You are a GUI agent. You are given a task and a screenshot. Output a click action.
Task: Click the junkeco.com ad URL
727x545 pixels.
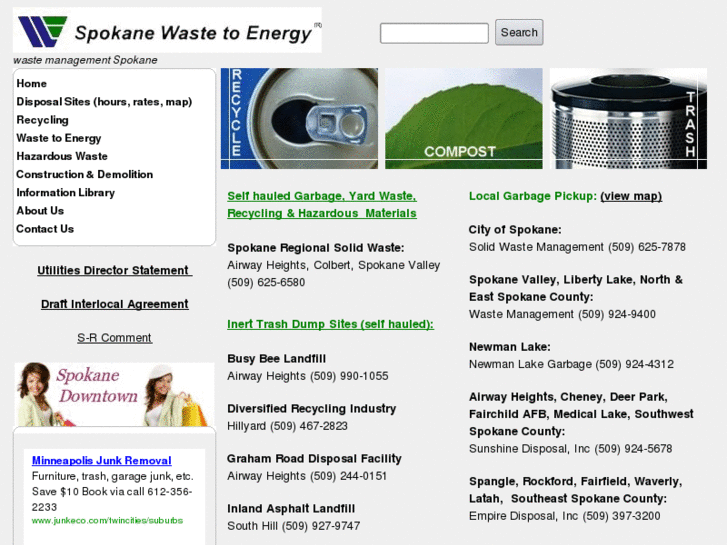(x=108, y=520)
